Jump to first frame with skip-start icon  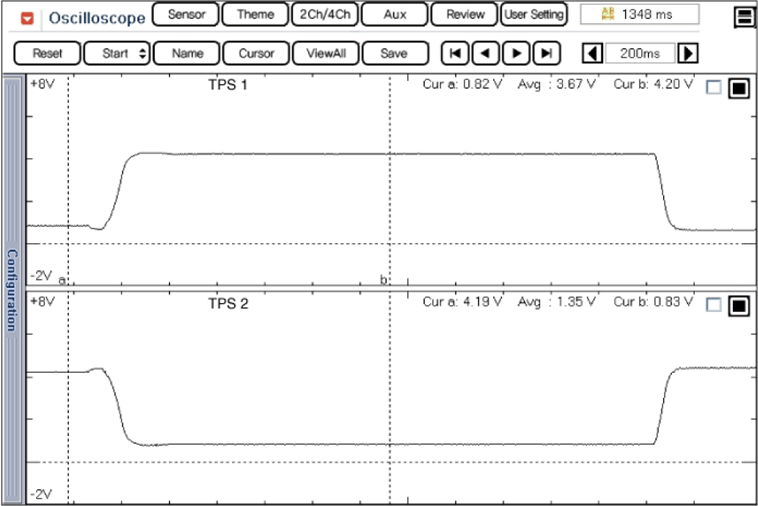[455, 53]
